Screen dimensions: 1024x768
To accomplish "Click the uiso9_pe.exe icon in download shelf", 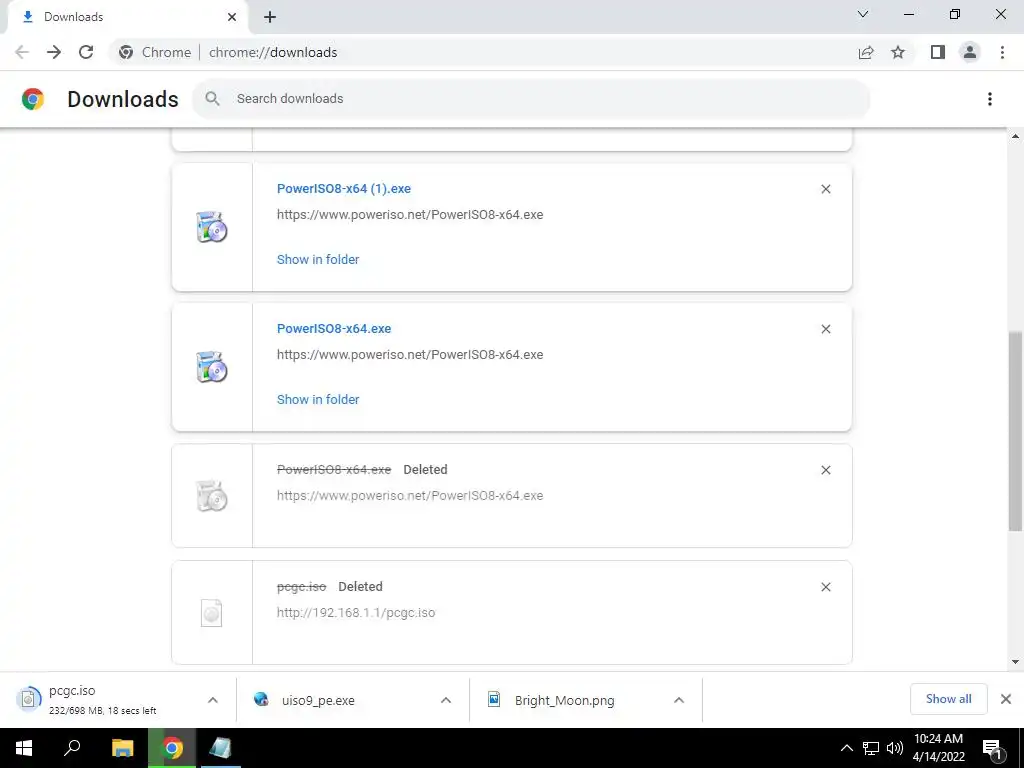I will click(261, 699).
